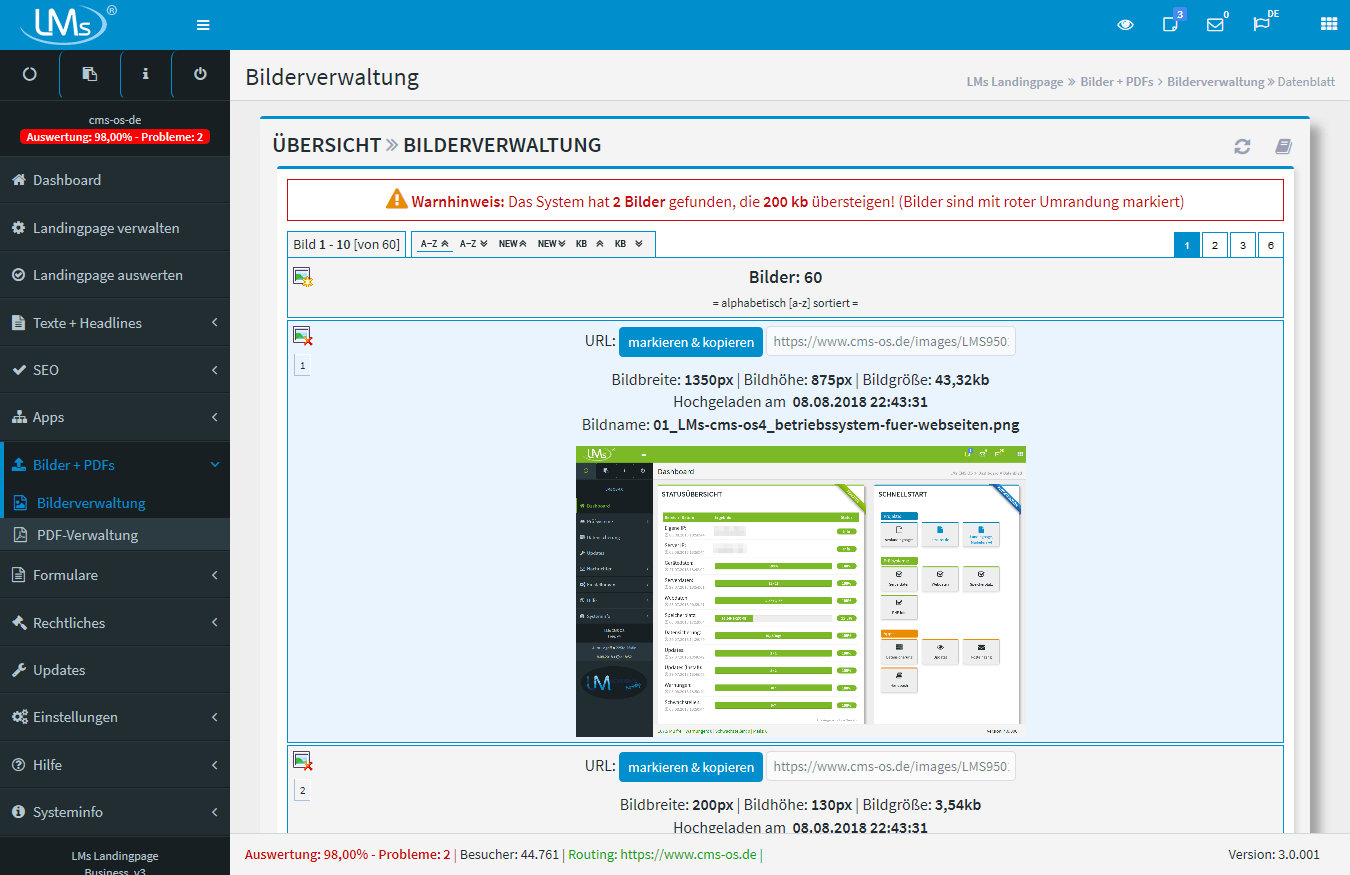Click markieren & kopieren for image 1
The image size is (1350, 875).
[691, 342]
